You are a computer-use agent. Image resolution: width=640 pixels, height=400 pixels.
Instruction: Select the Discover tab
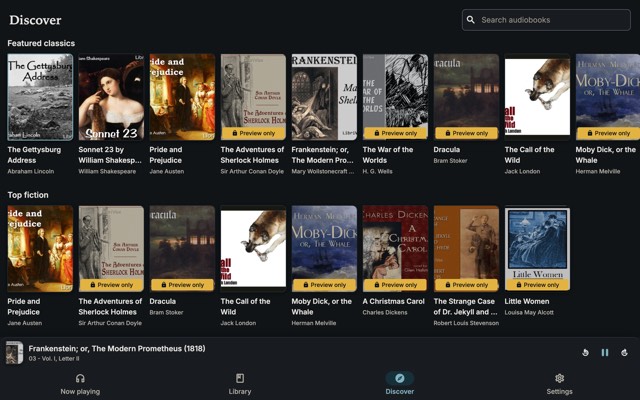[x=400, y=384]
